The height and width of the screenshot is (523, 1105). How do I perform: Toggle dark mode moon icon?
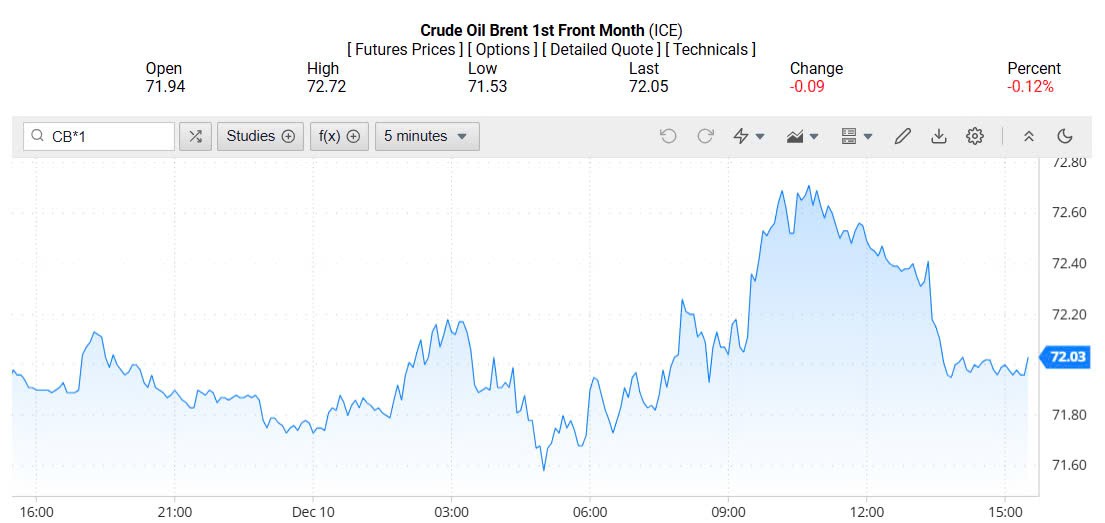pos(1065,136)
